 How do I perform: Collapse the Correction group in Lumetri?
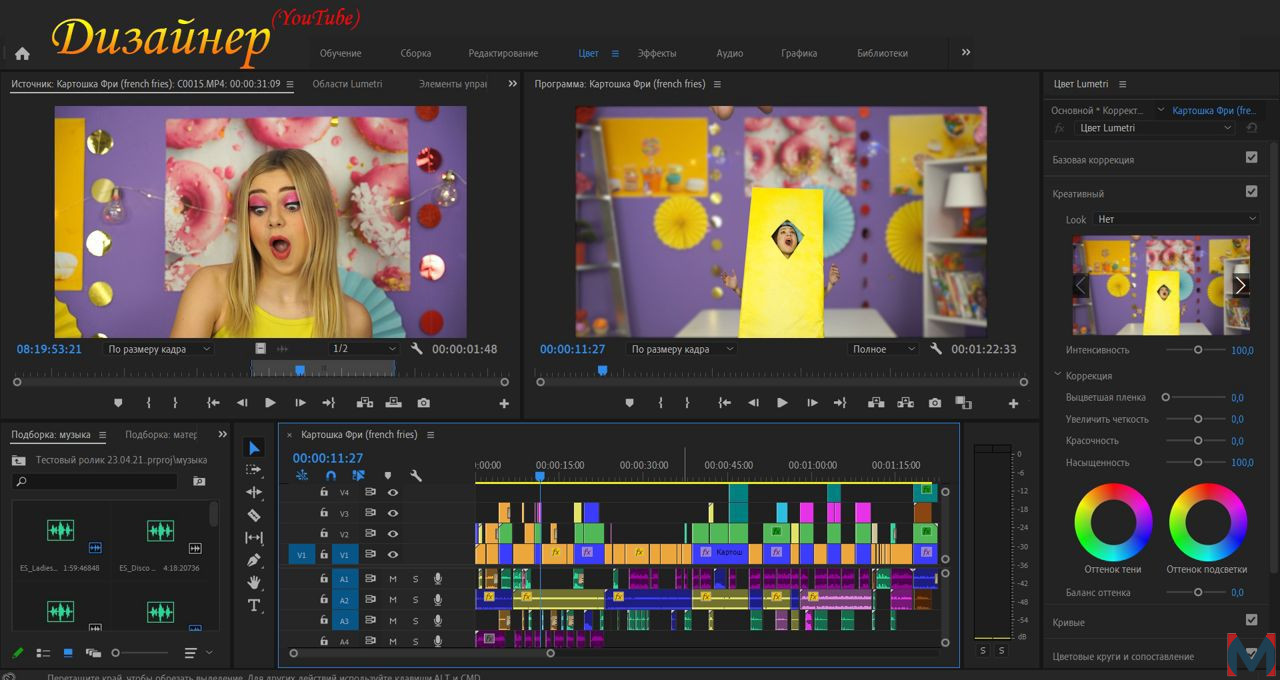coord(1059,376)
